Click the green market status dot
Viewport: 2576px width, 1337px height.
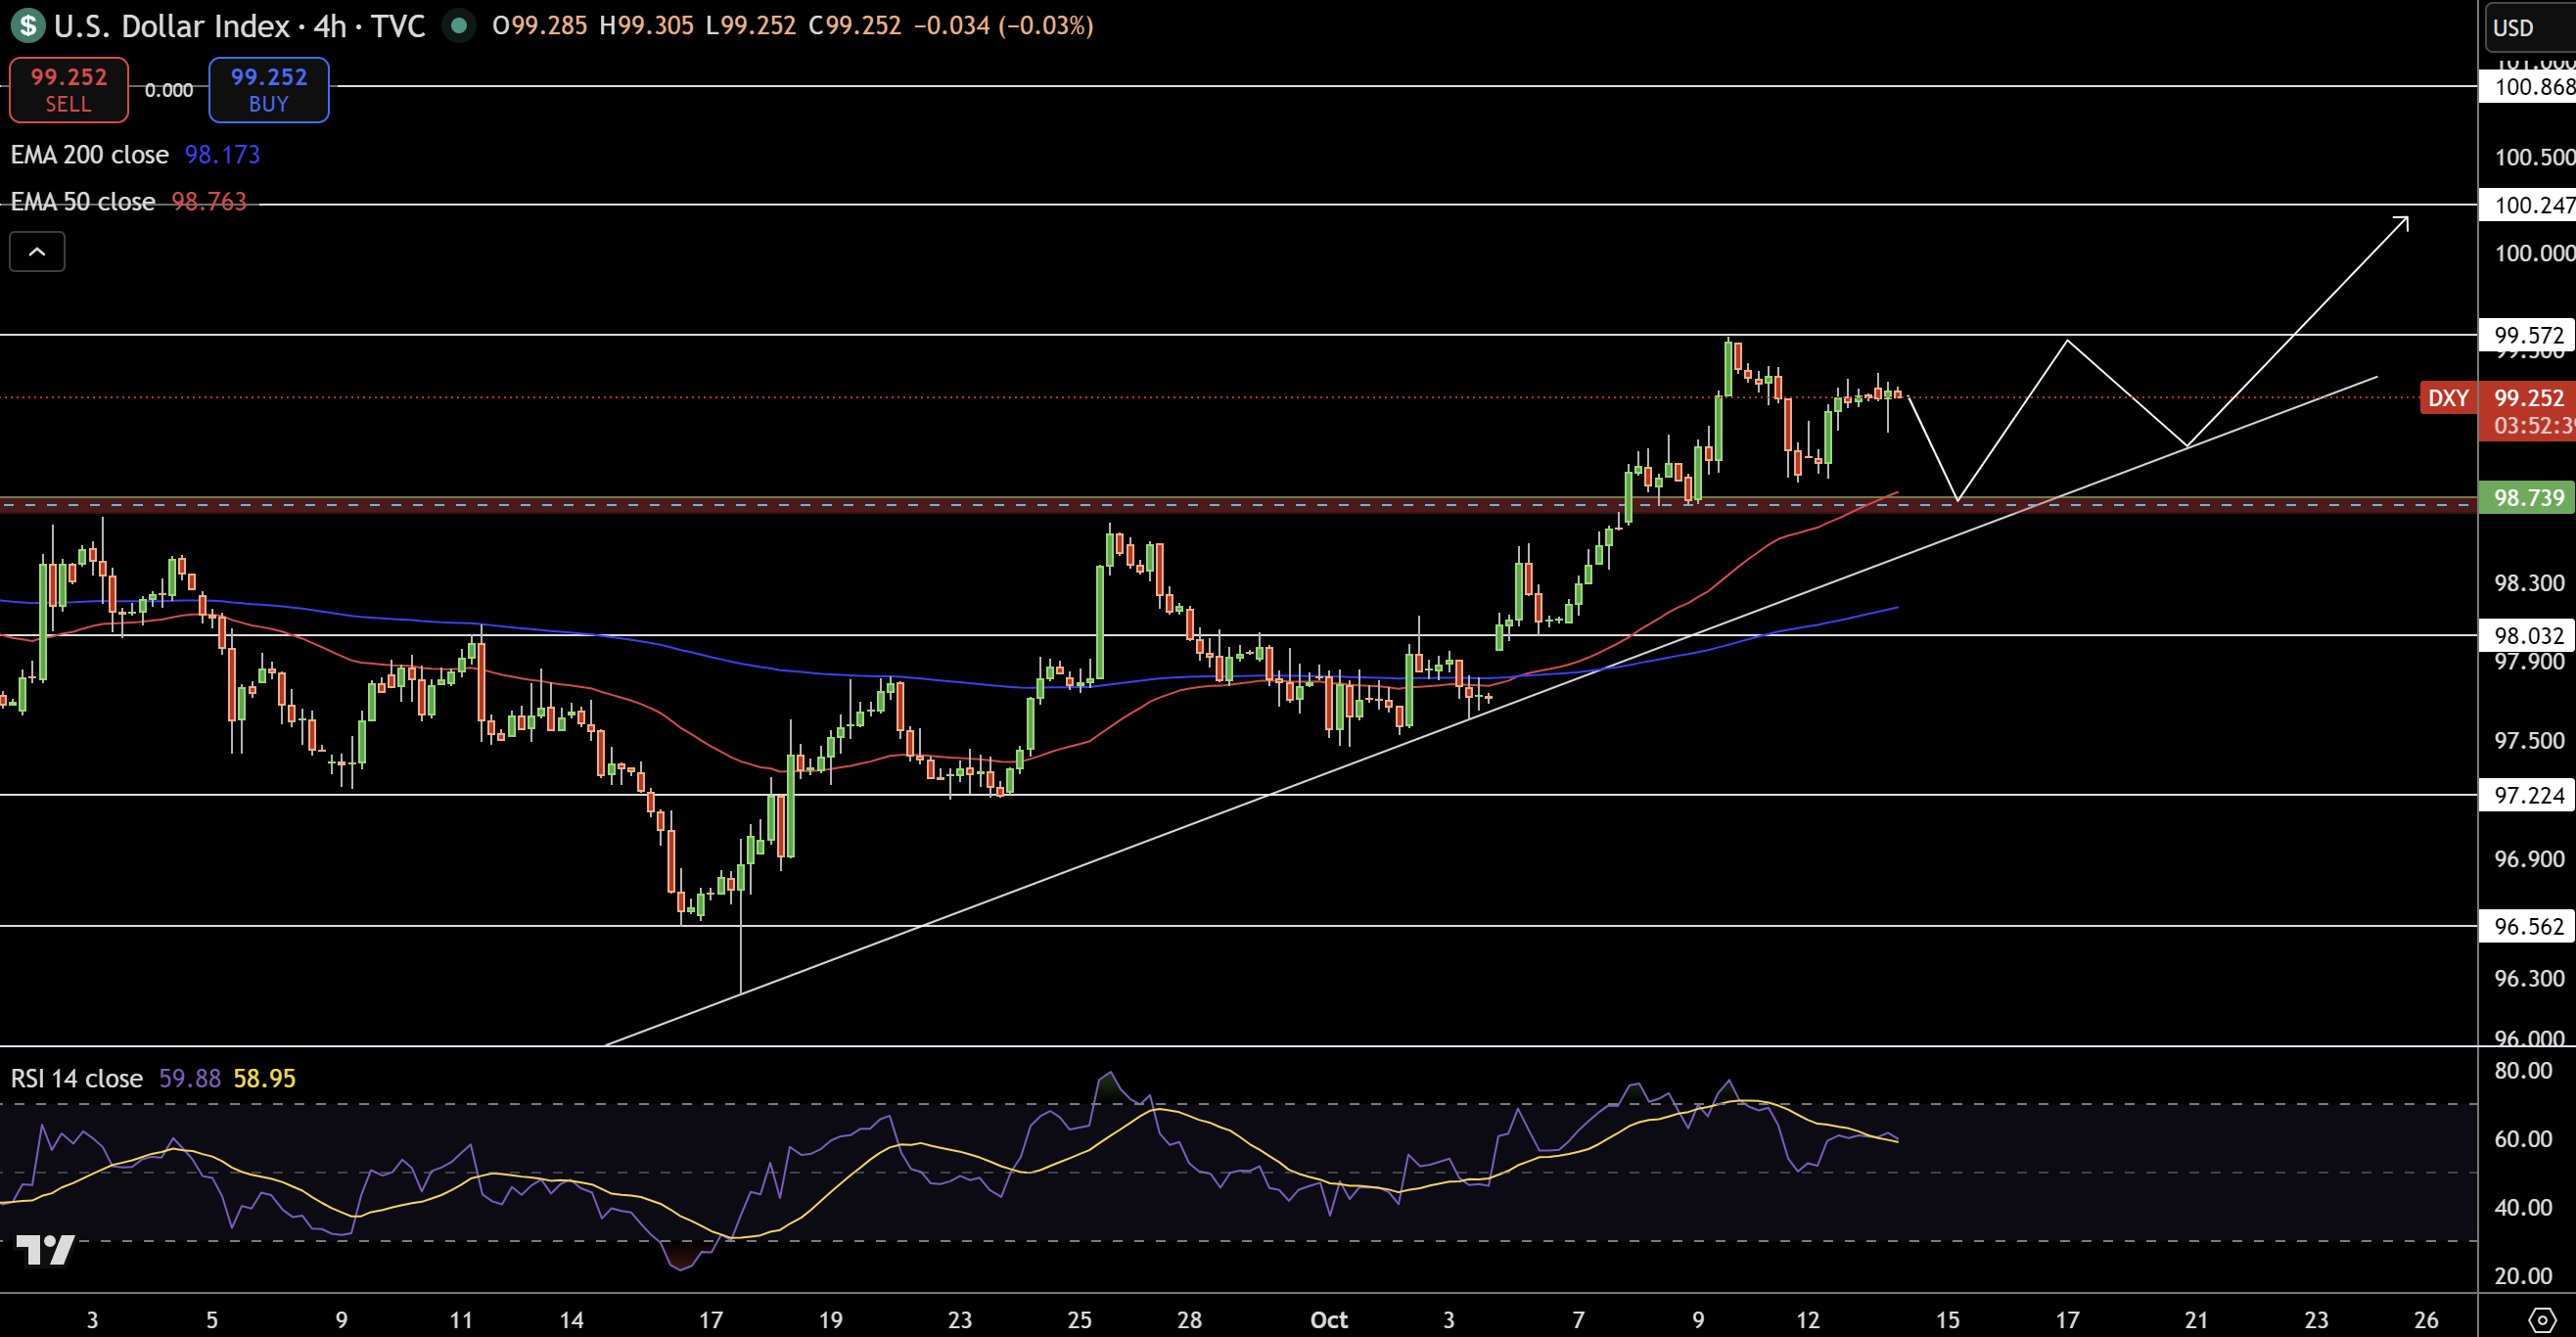click(459, 25)
